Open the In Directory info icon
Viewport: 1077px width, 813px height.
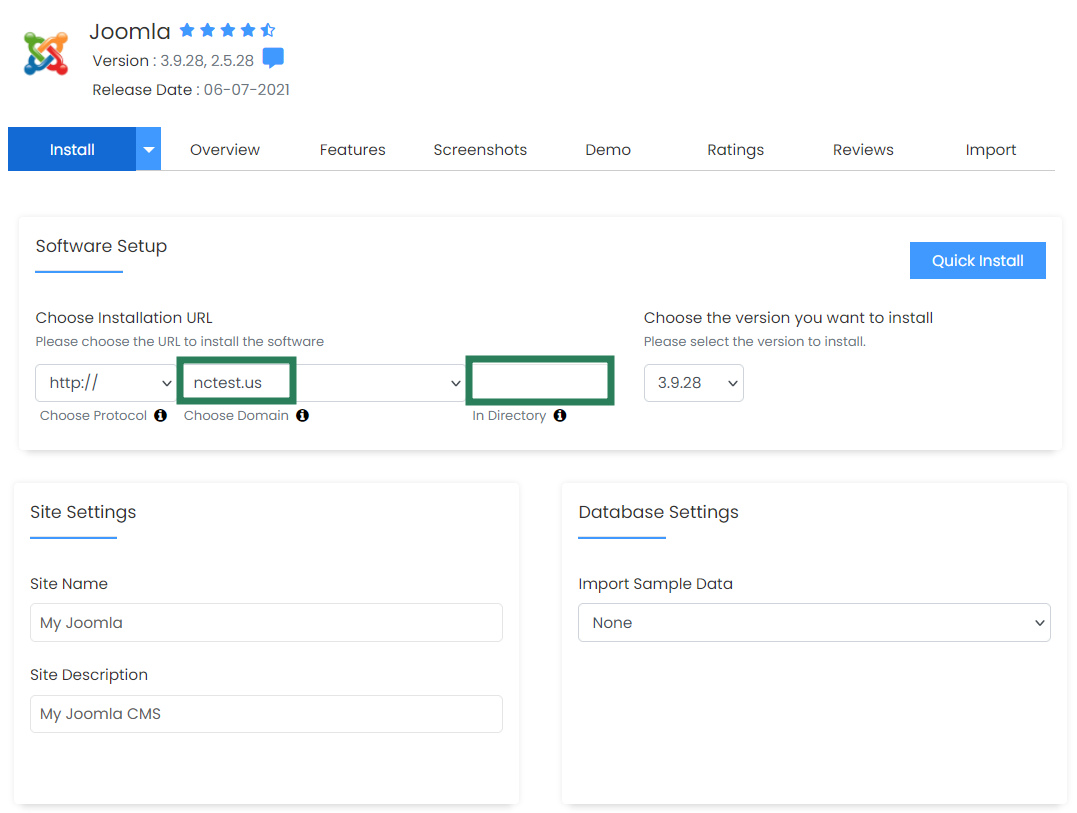560,415
